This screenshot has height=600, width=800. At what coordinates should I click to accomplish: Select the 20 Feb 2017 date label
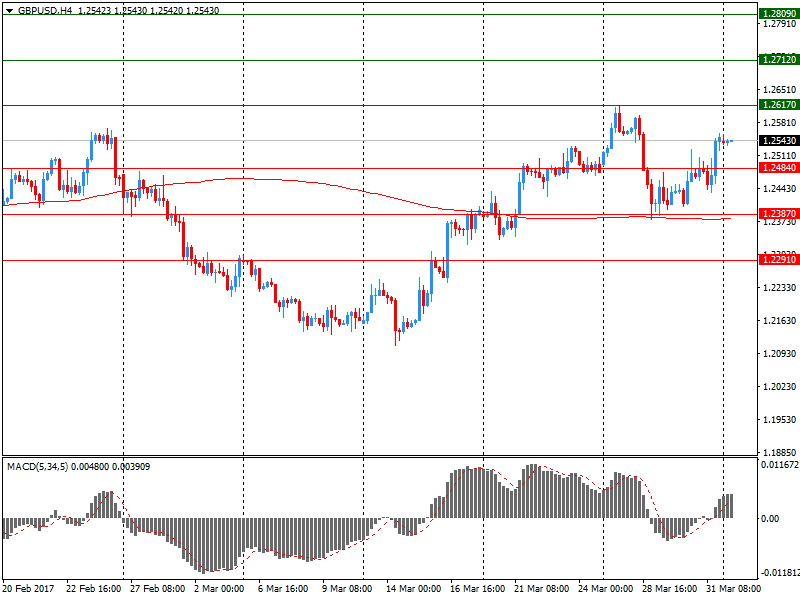click(28, 588)
